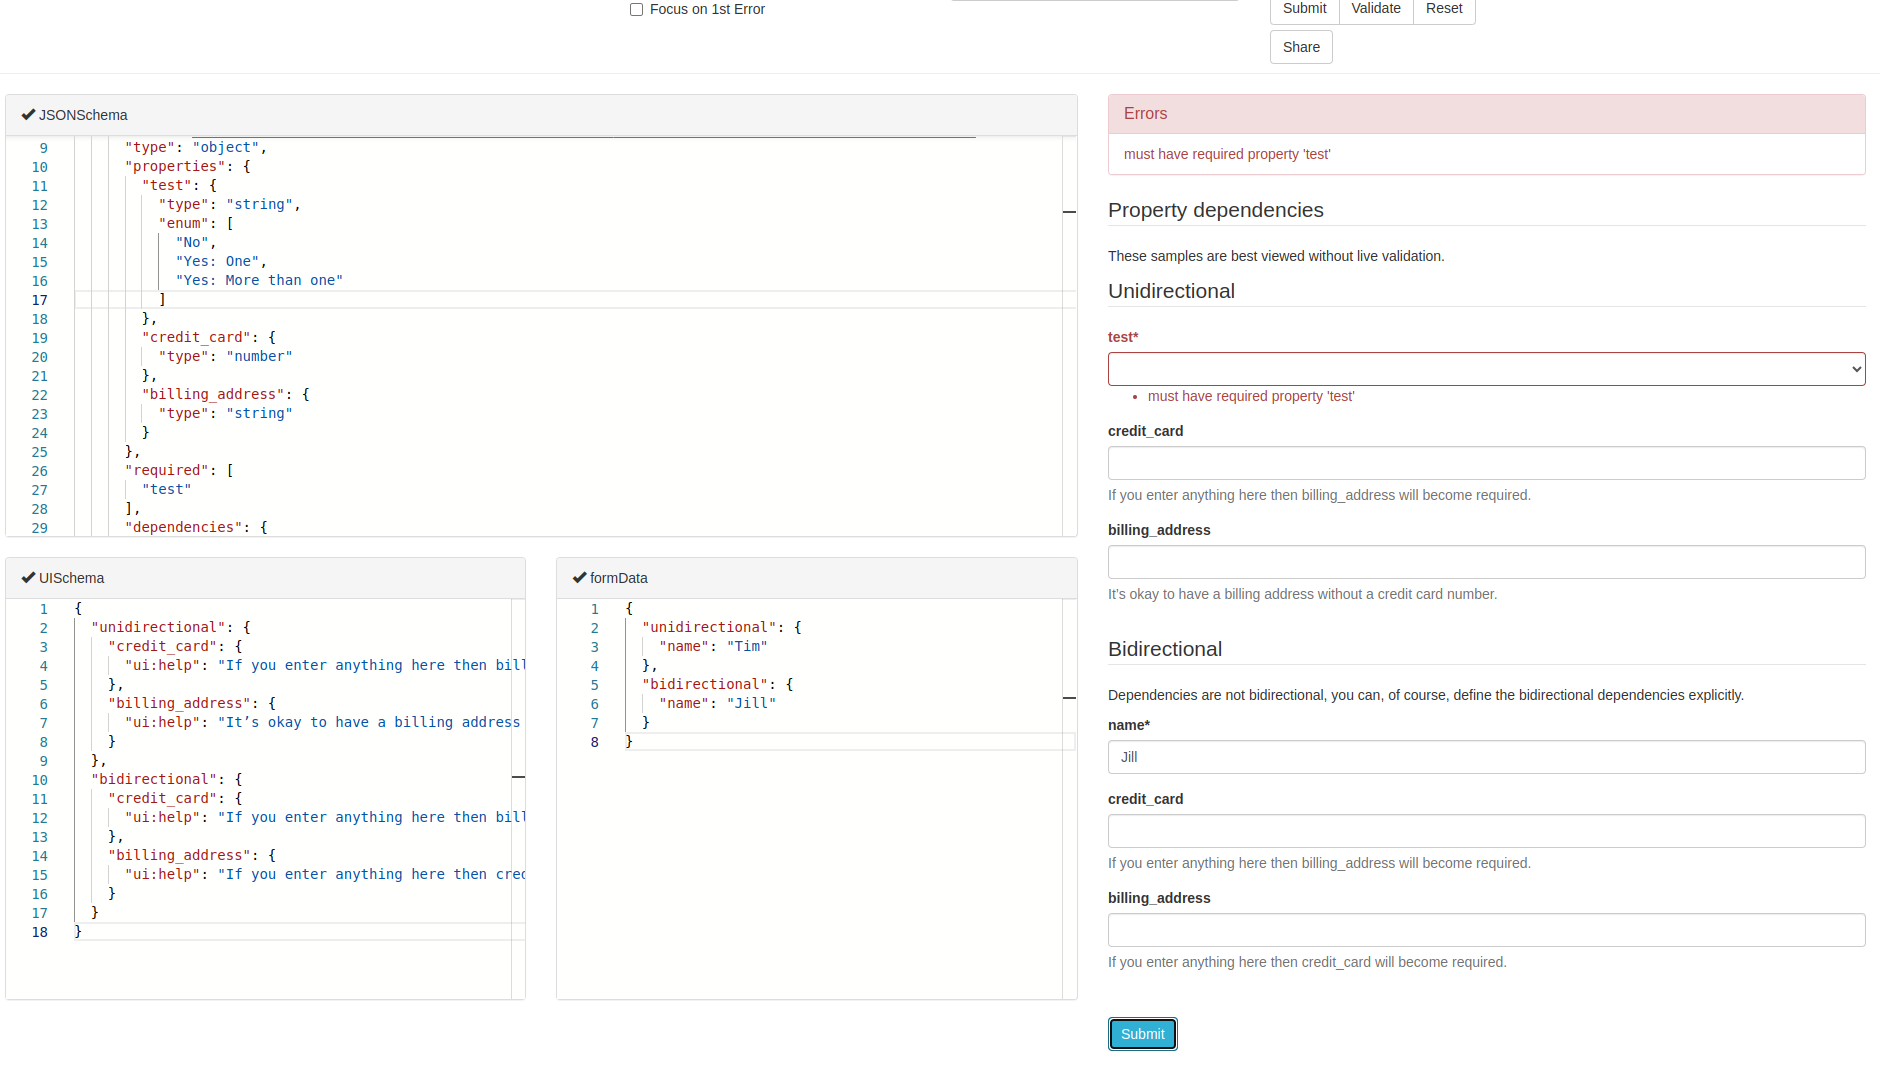This screenshot has height=1073, width=1884.
Task: Click the bidirectional billing_address input field
Action: pyautogui.click(x=1486, y=930)
